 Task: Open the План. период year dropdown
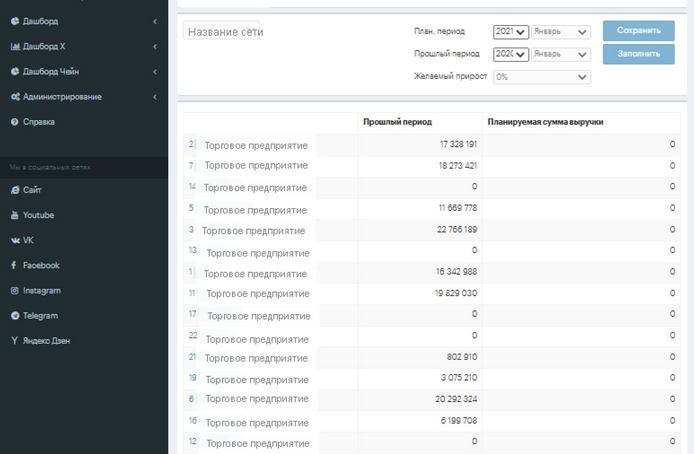pos(510,32)
